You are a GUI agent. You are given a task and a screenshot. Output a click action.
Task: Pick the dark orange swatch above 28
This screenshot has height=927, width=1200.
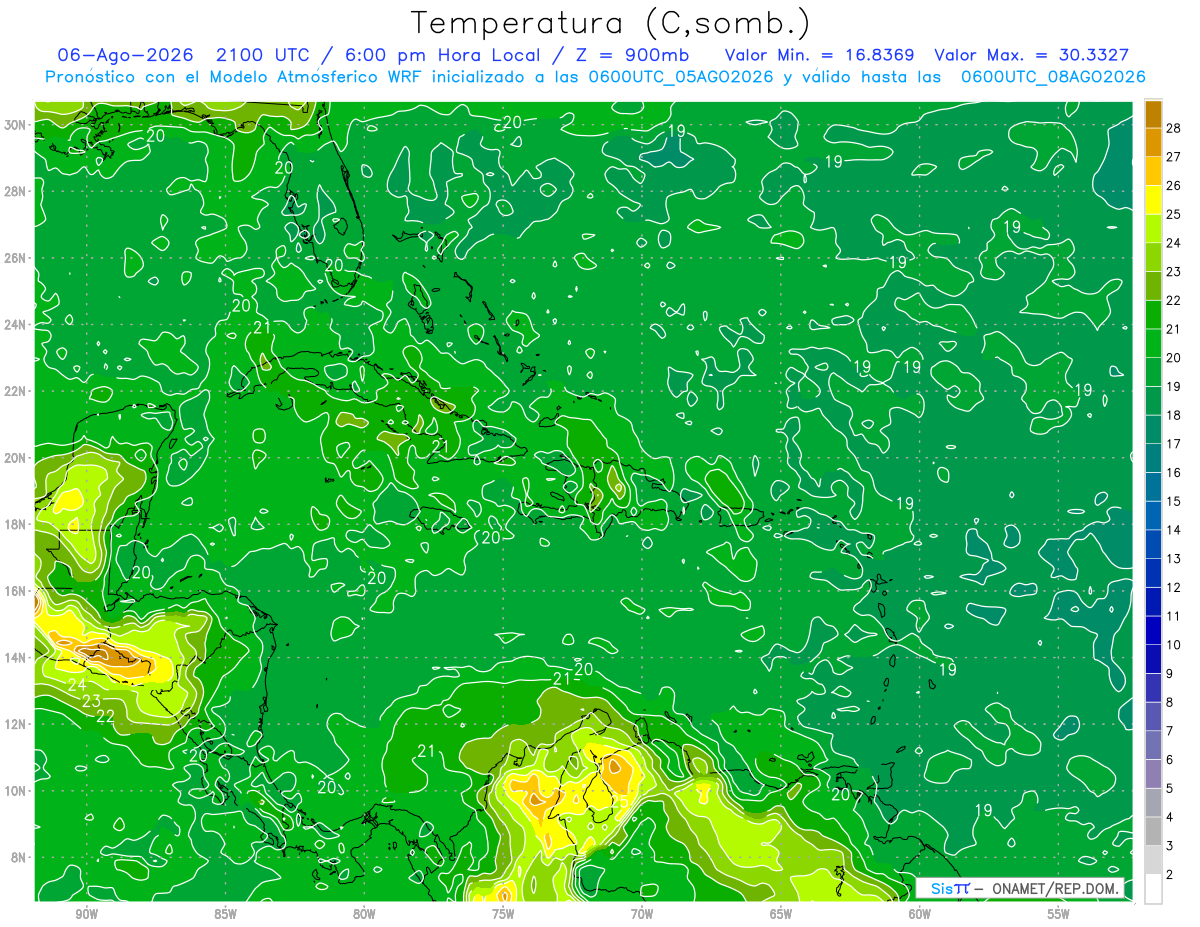pos(1153,114)
